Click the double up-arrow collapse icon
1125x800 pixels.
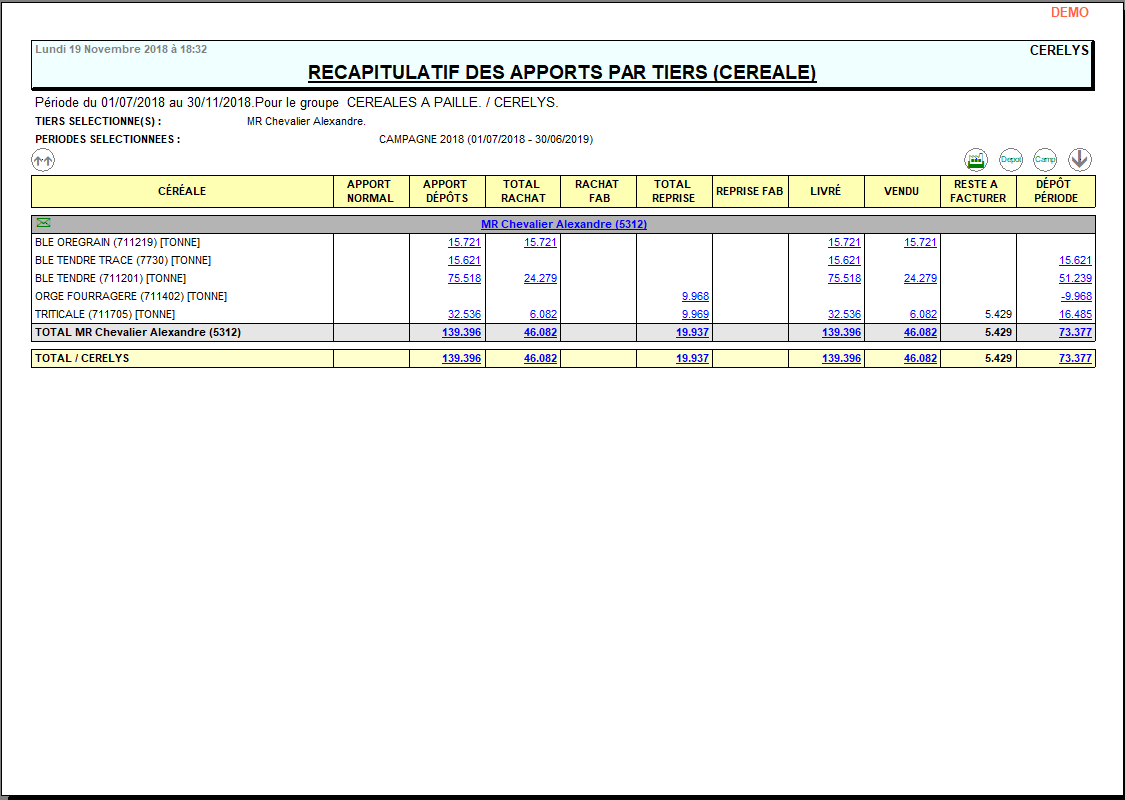pyautogui.click(x=43, y=159)
